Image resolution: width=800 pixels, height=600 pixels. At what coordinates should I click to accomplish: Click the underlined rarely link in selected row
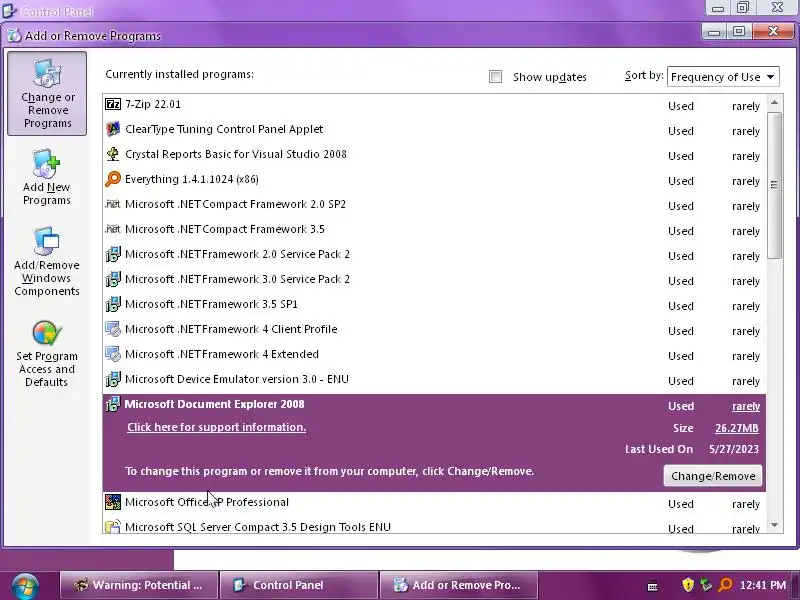click(746, 407)
